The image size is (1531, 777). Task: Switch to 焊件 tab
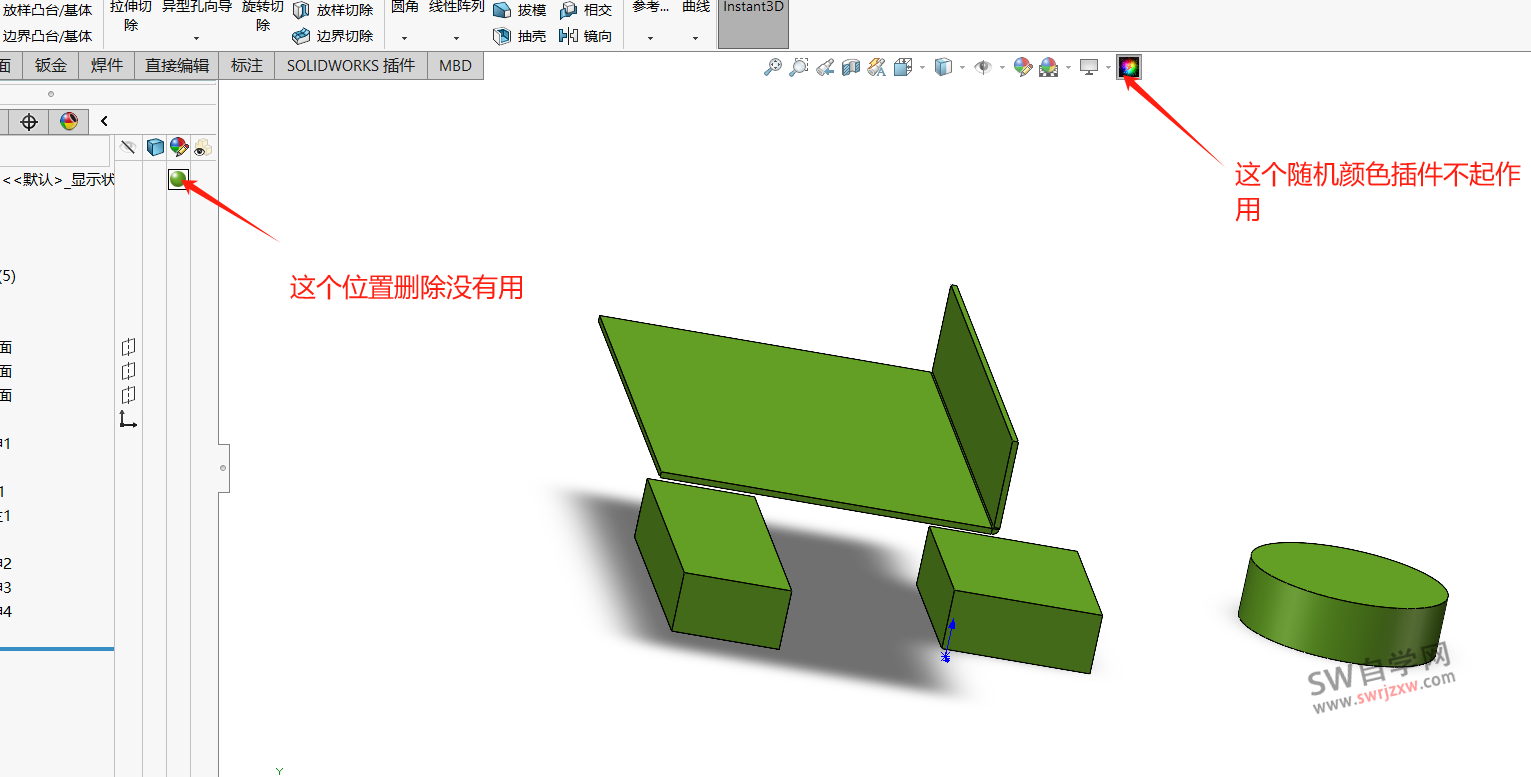tap(107, 66)
